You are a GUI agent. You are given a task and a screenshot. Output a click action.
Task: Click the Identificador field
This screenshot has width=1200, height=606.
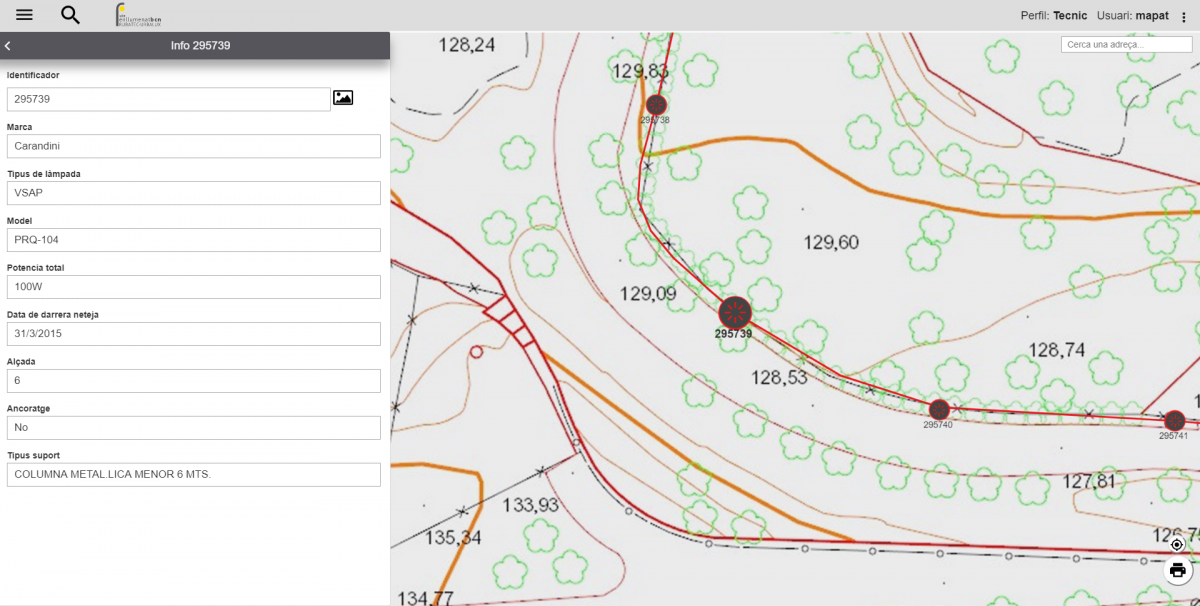click(168, 99)
